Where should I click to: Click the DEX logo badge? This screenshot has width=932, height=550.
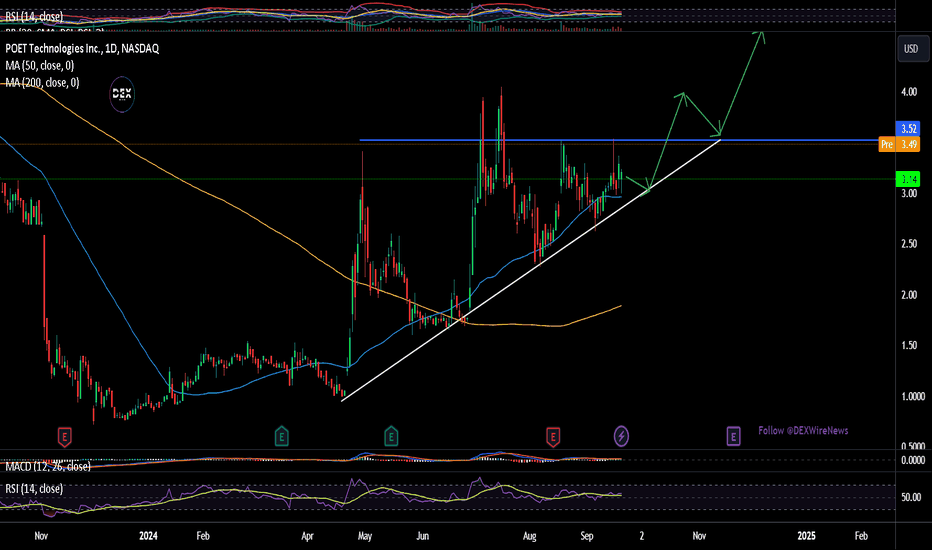122,94
